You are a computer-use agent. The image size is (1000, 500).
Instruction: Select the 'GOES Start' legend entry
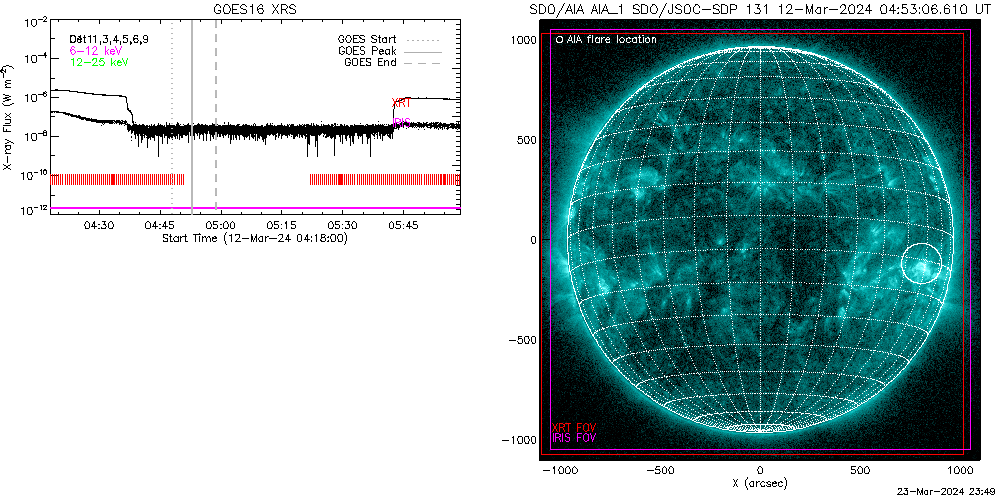click(367, 39)
